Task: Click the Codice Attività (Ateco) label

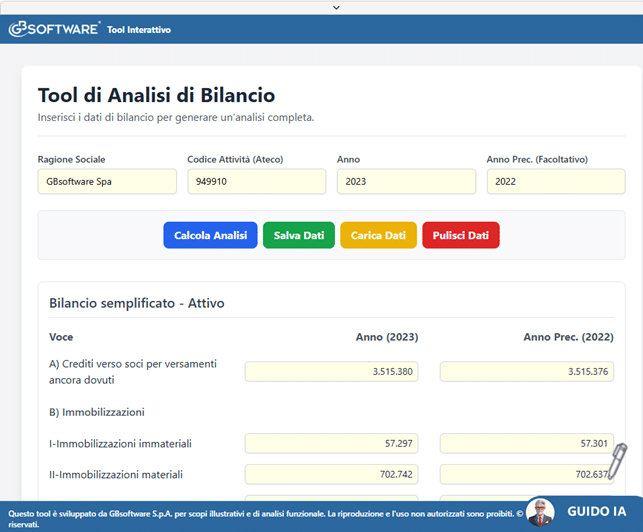Action: (235, 160)
